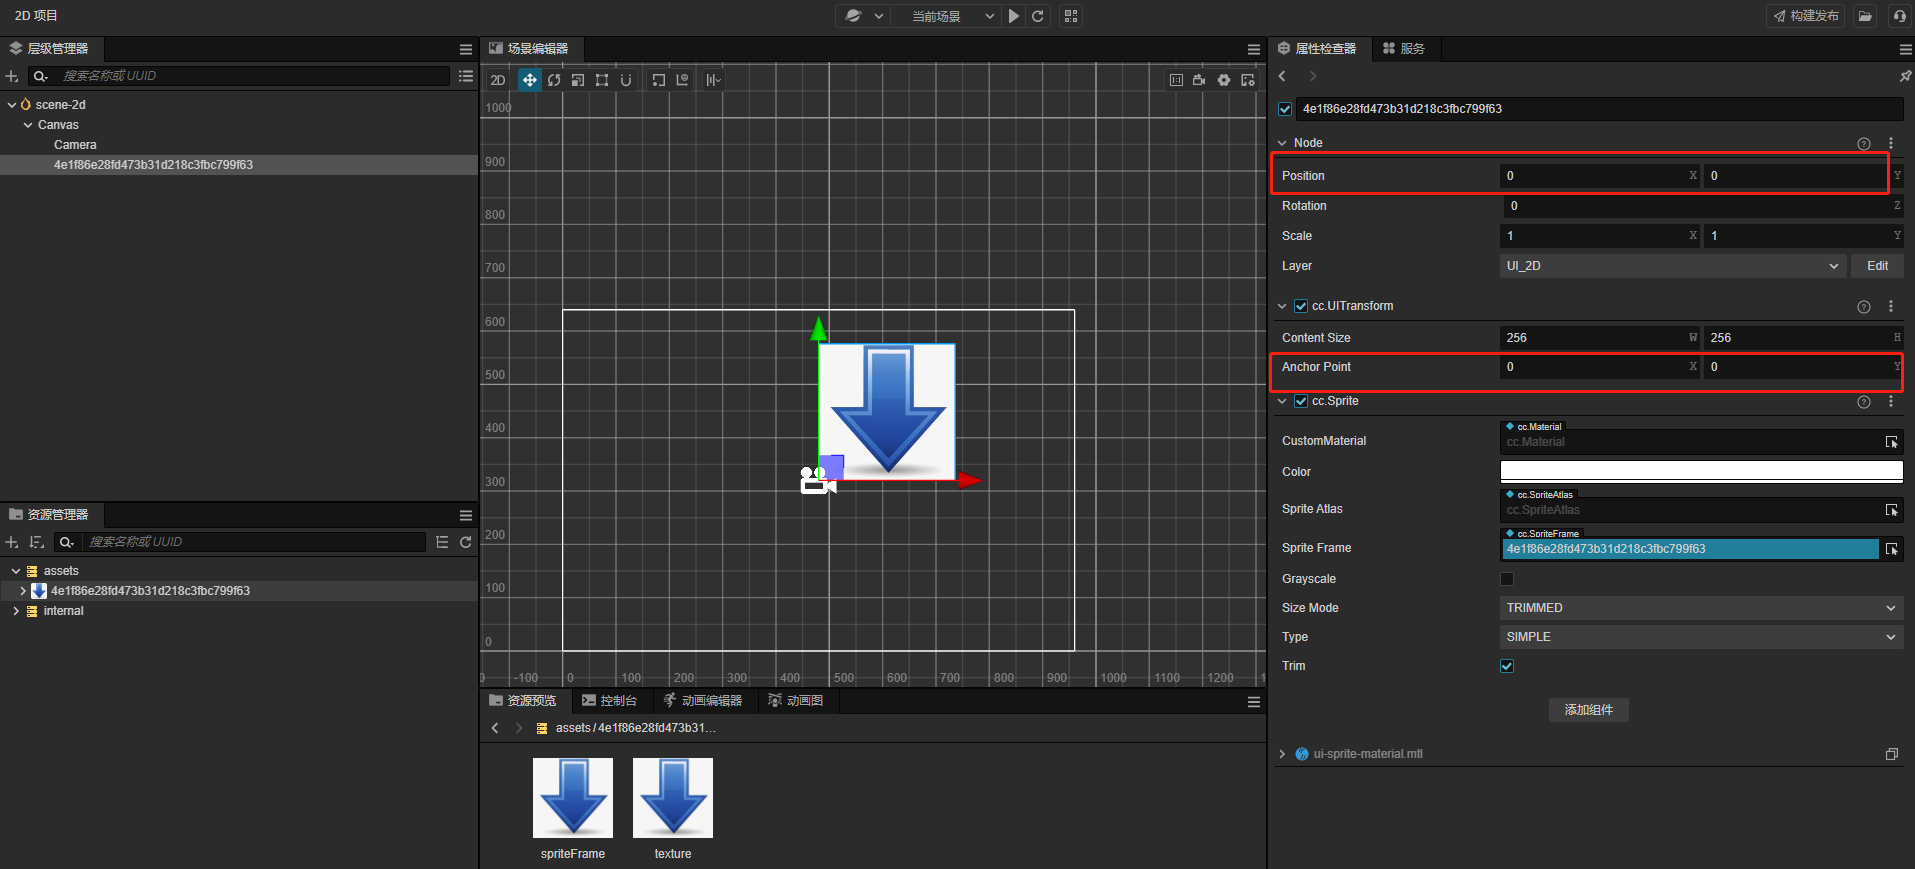The image size is (1915, 869).
Task: Open the Size Mode dropdown
Action: click(1700, 608)
